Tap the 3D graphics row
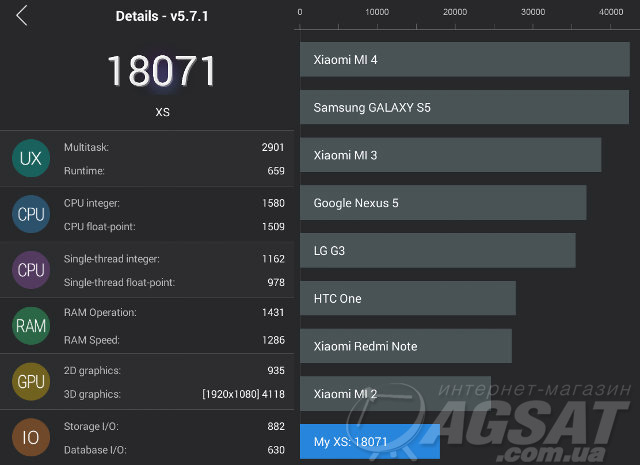 pyautogui.click(x=174, y=394)
